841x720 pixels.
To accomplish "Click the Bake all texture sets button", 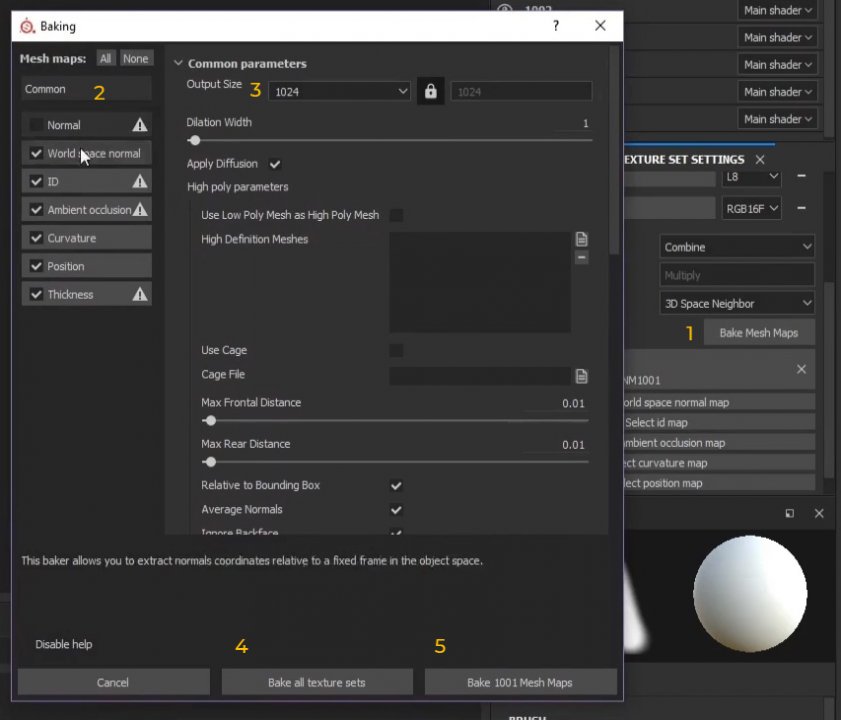I will pyautogui.click(x=316, y=682).
